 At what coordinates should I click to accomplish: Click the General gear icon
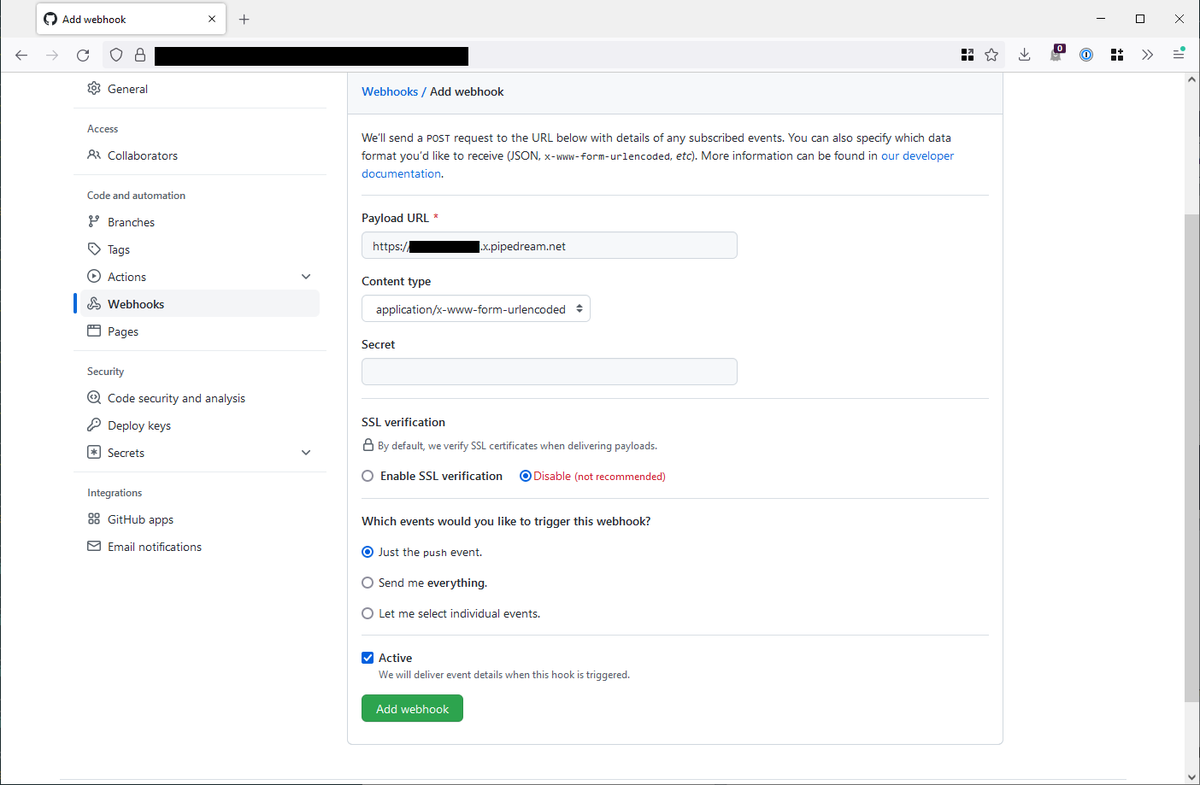(94, 89)
